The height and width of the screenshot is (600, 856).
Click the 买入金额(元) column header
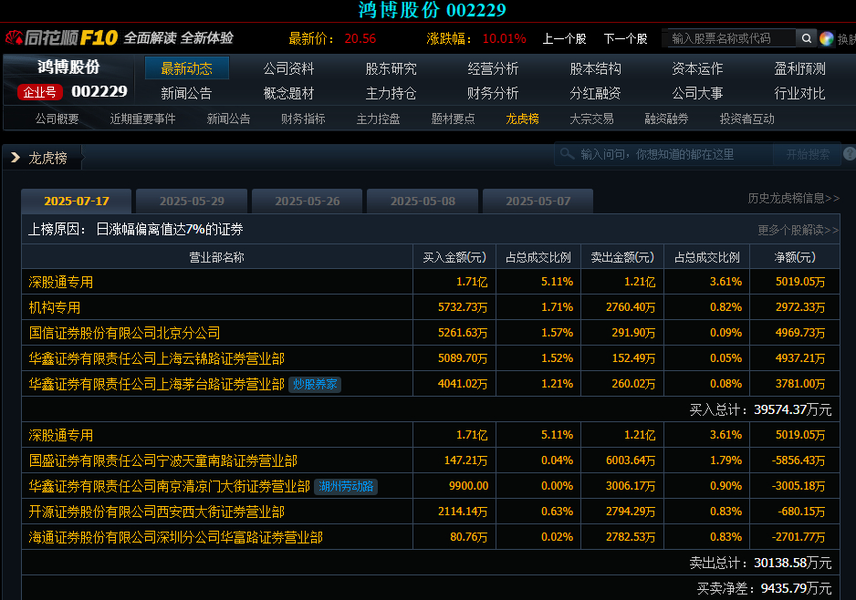pos(454,257)
